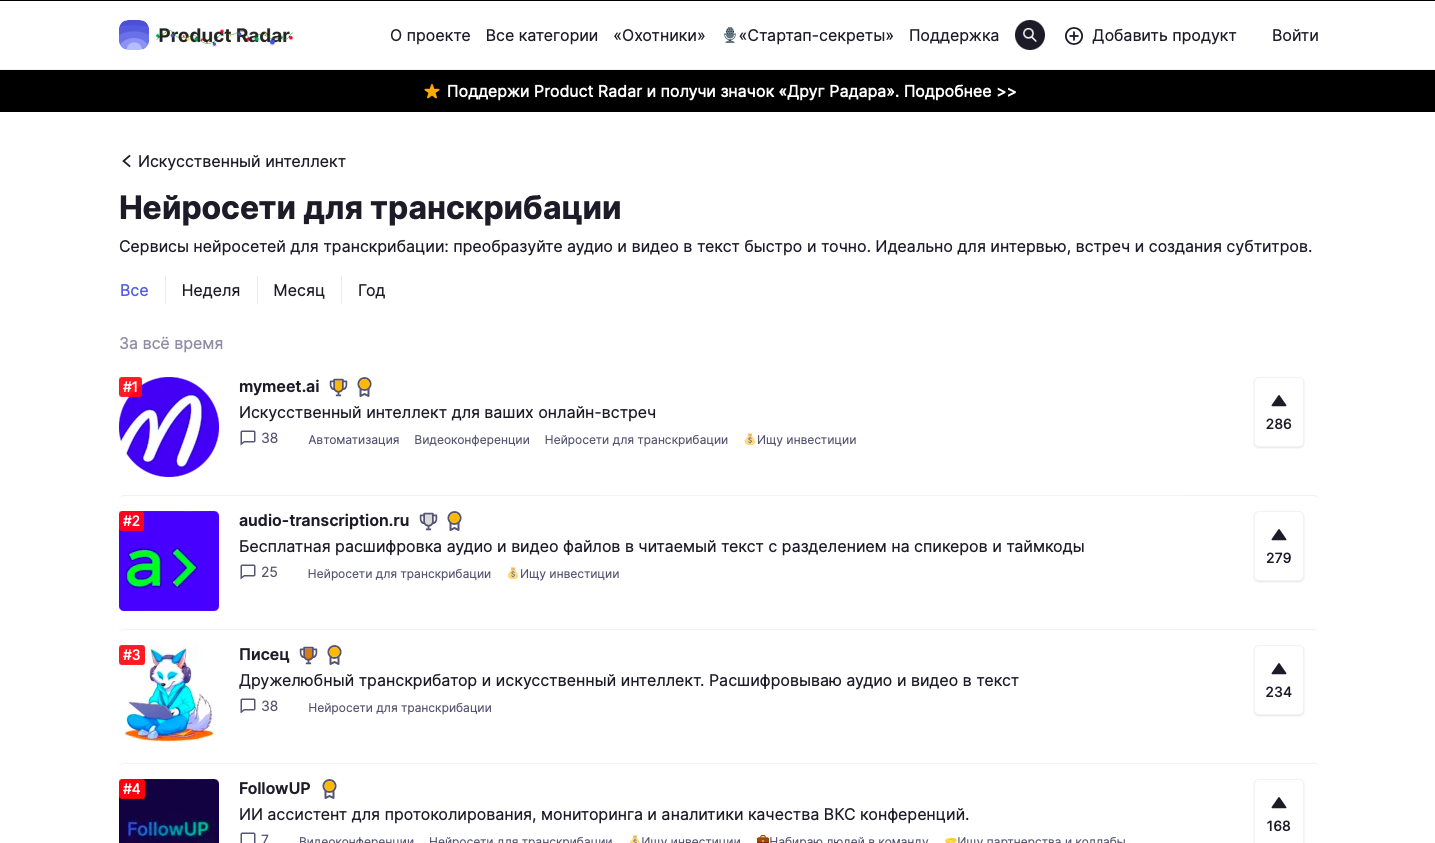Upvote mymeet.ai with the arrow
The image size is (1435, 843).
(1279, 401)
